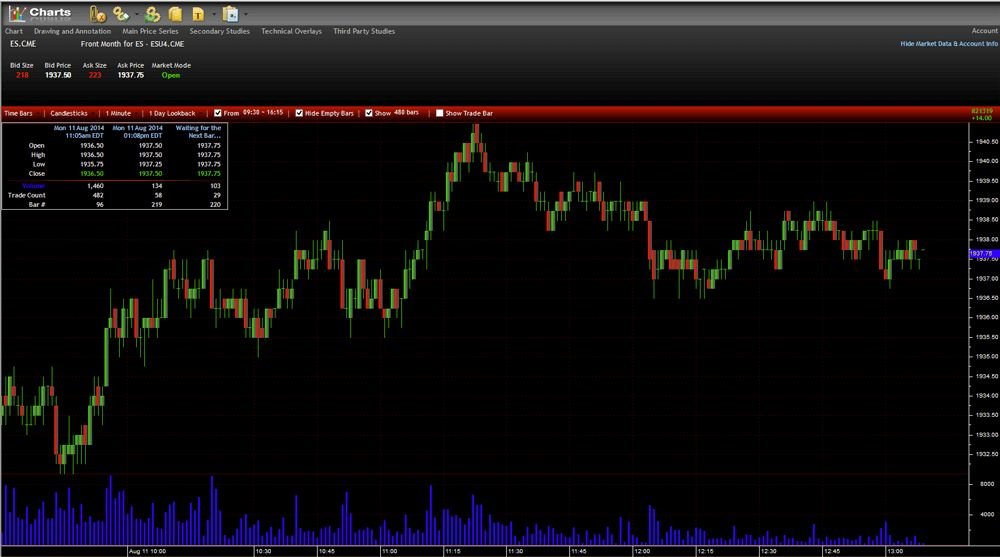Click the clipboard icon in toolbar

(231, 14)
